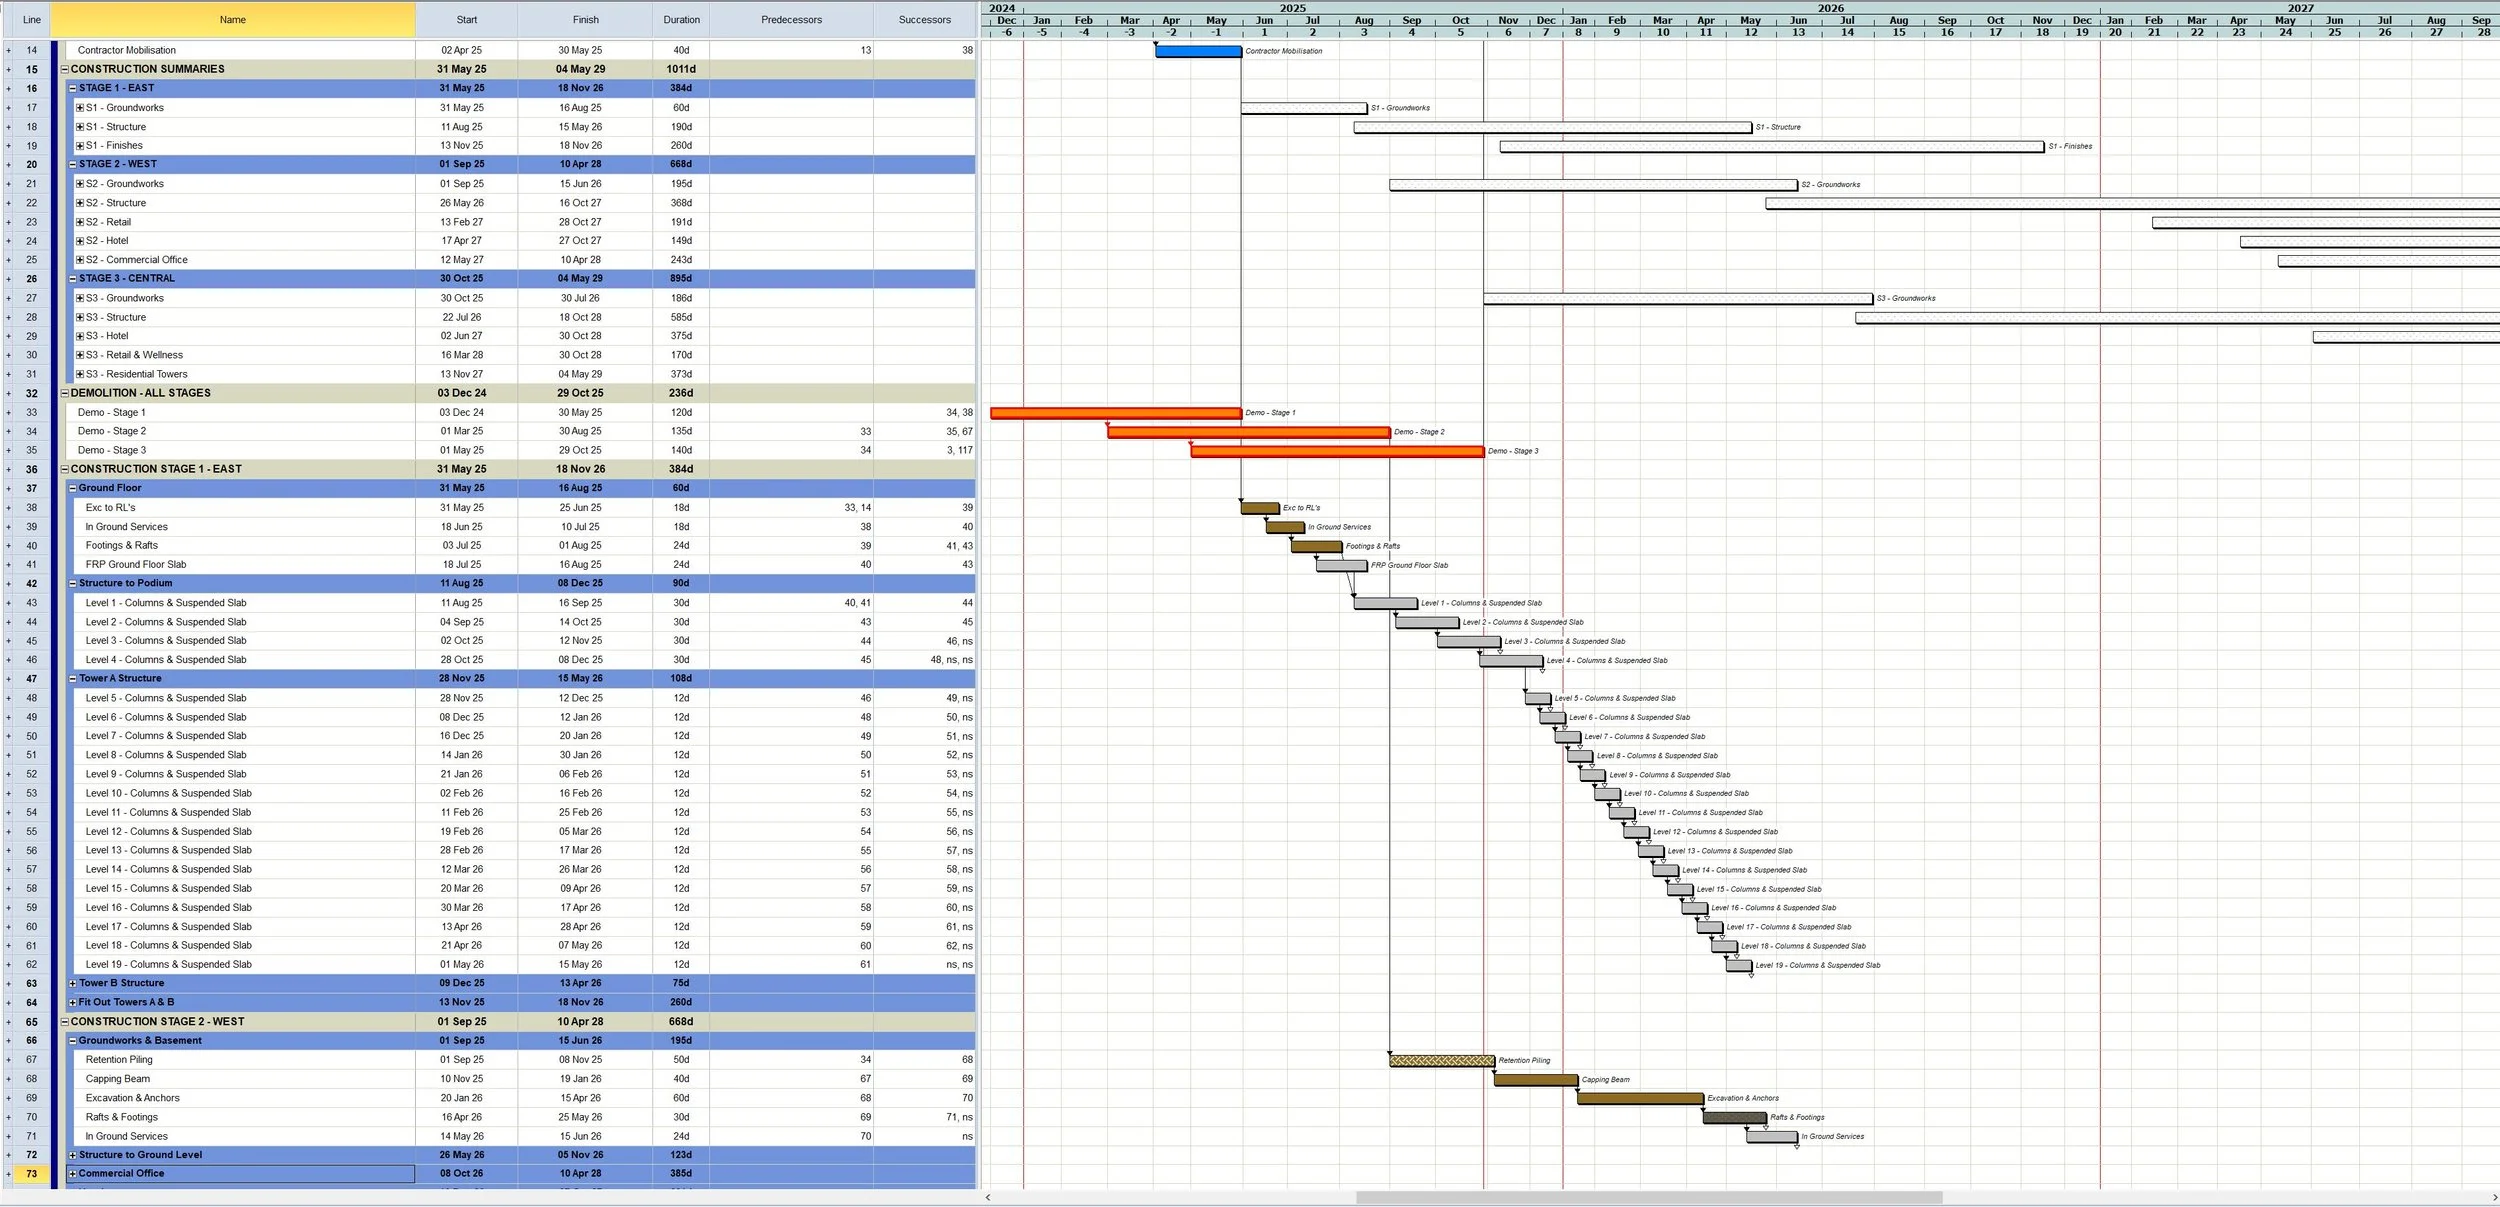2500x1207 pixels.
Task: Click the Duration column header
Action: click(x=681, y=20)
